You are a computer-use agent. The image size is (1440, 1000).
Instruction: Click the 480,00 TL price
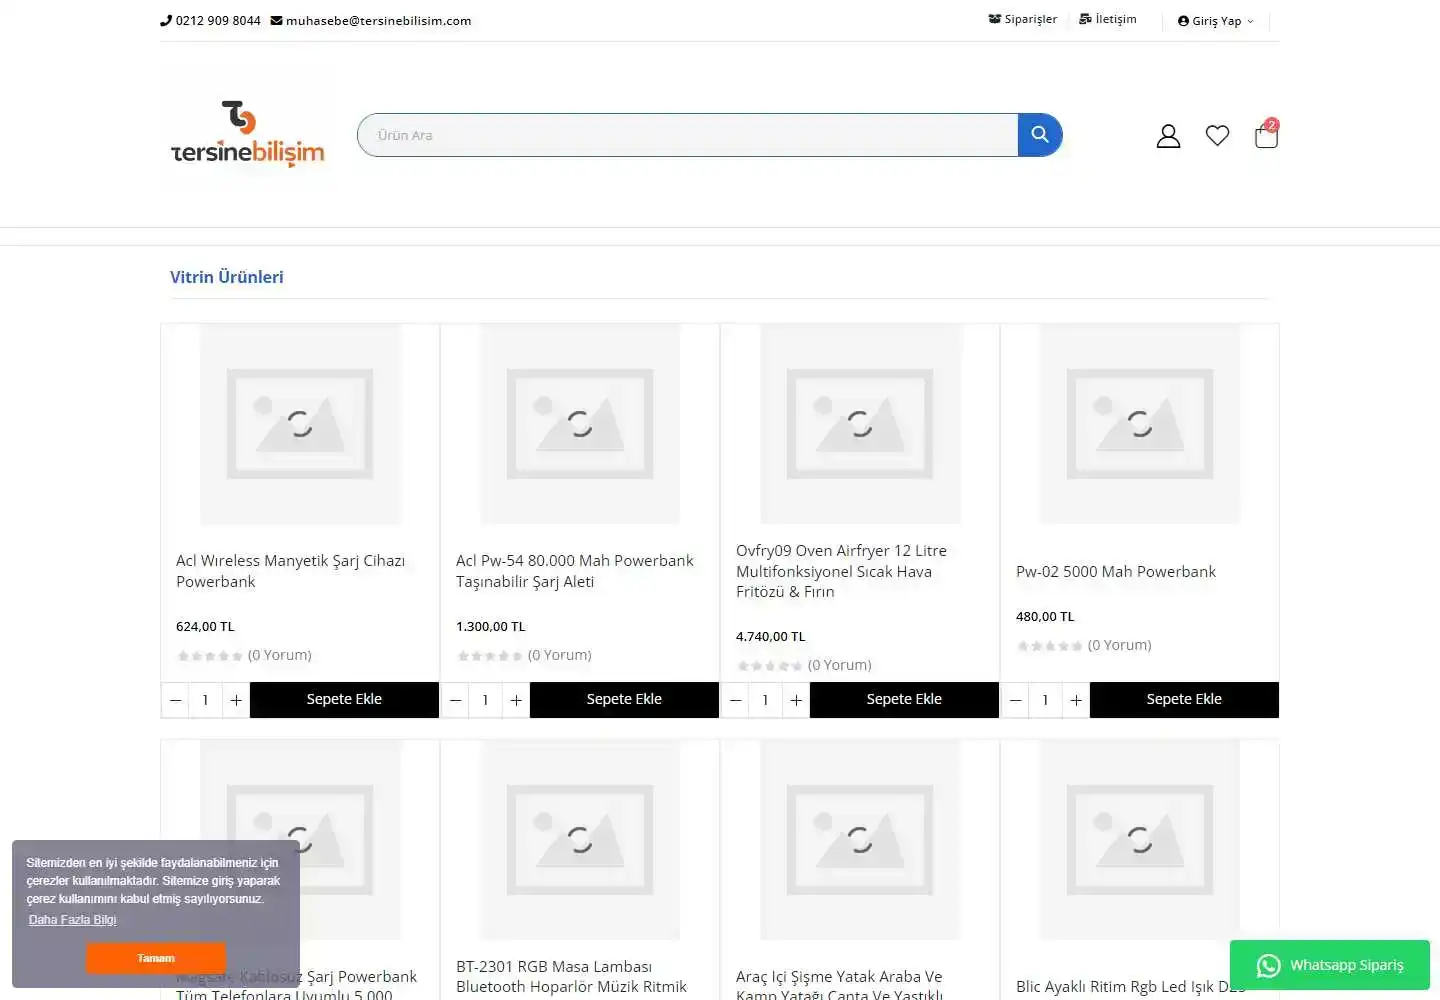point(1045,617)
